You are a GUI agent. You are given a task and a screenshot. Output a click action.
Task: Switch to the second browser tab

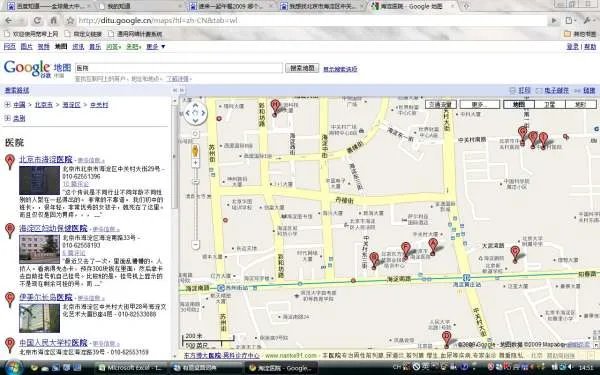pos(138,6)
